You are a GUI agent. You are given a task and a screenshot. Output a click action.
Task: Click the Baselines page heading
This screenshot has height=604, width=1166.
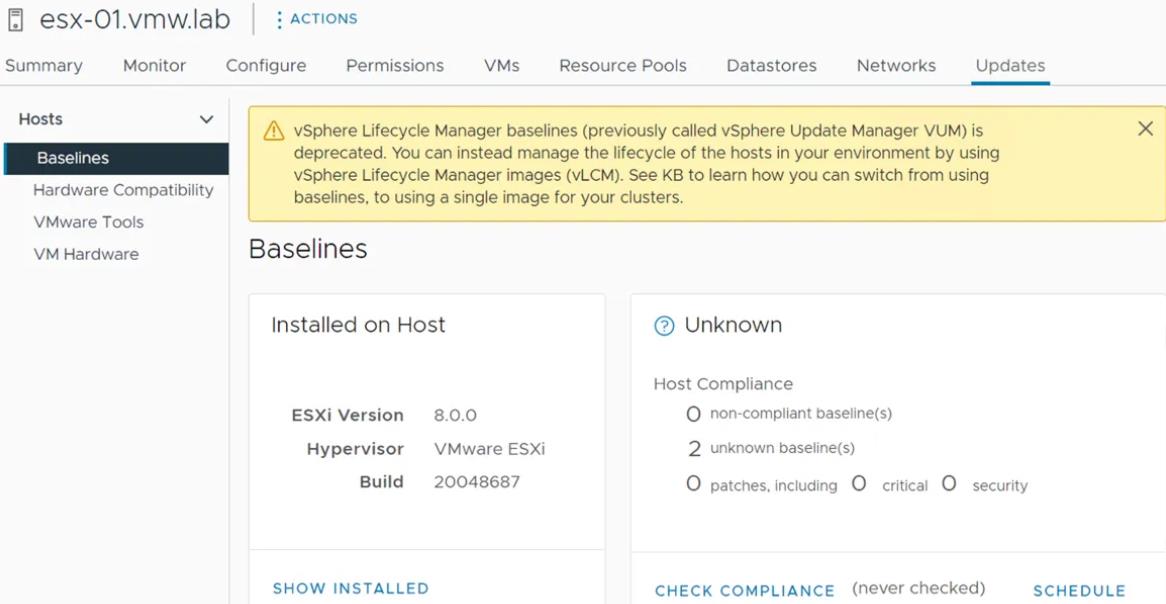(x=308, y=249)
